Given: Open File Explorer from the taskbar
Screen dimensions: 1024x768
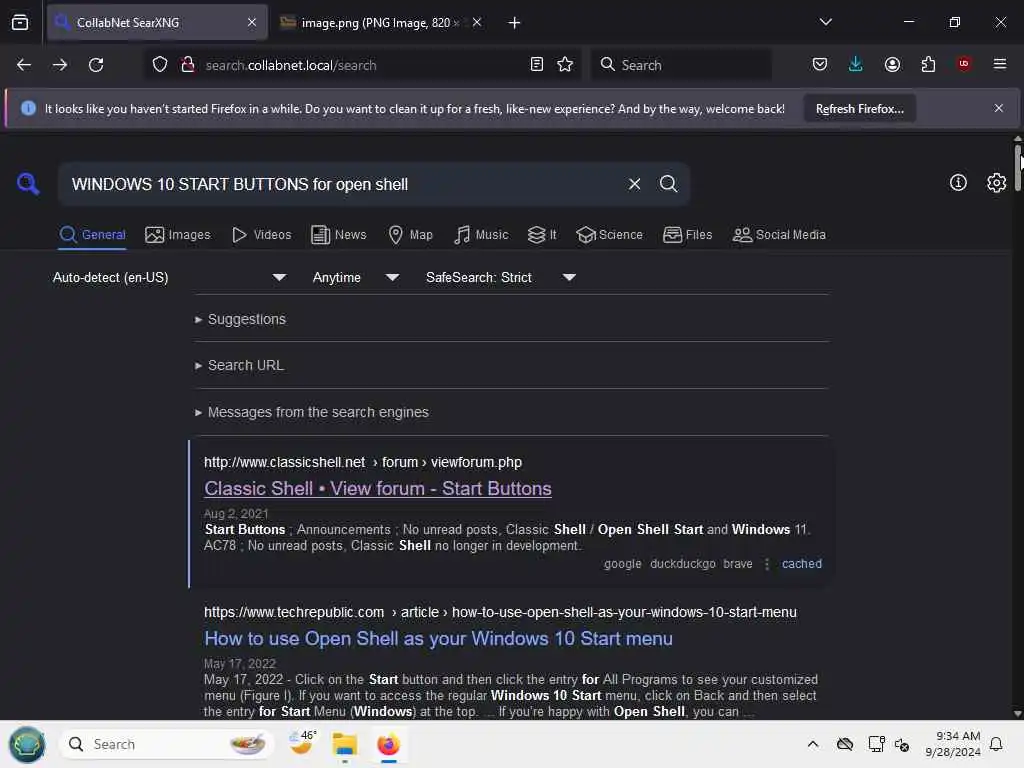Looking at the screenshot, I should pos(344,744).
